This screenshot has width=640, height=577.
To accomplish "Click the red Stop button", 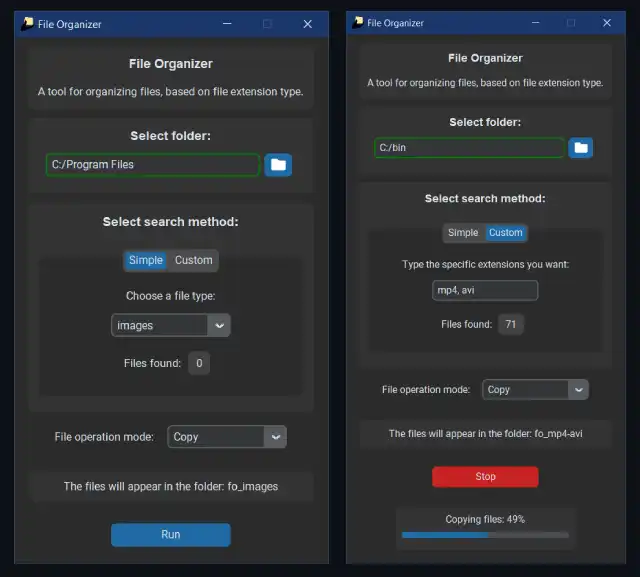I will [x=485, y=477].
